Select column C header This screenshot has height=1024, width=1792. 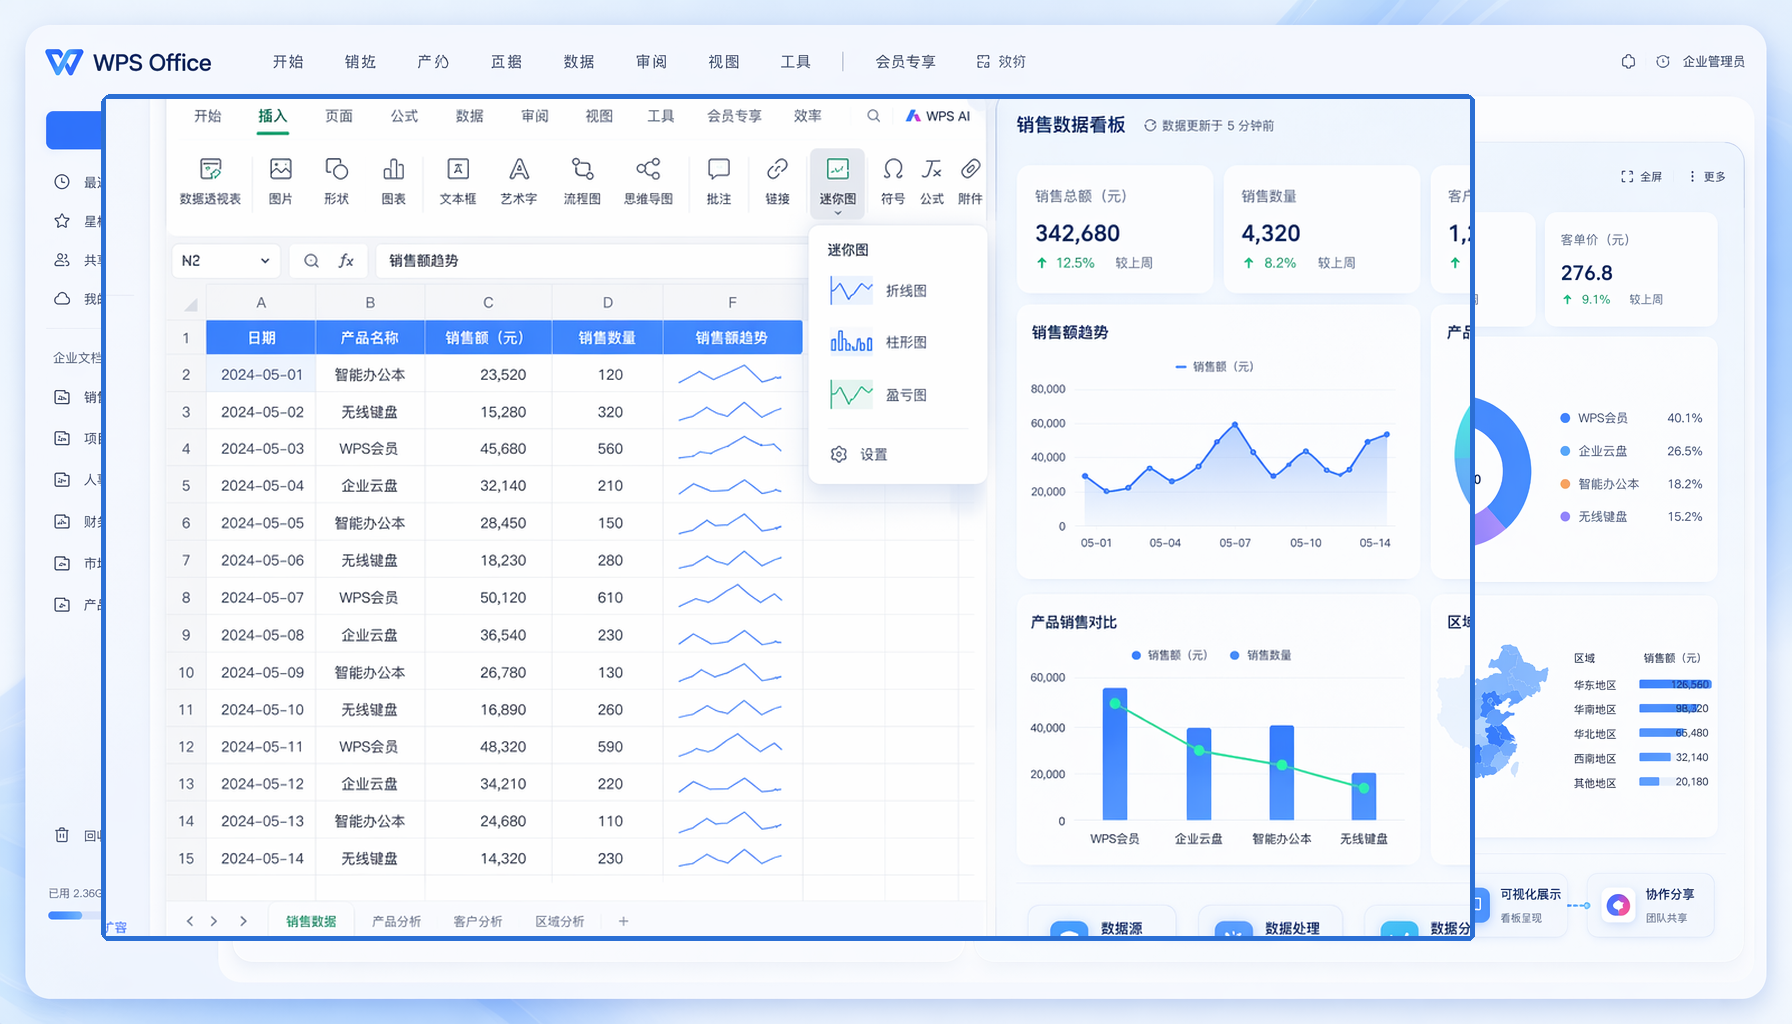pos(488,303)
